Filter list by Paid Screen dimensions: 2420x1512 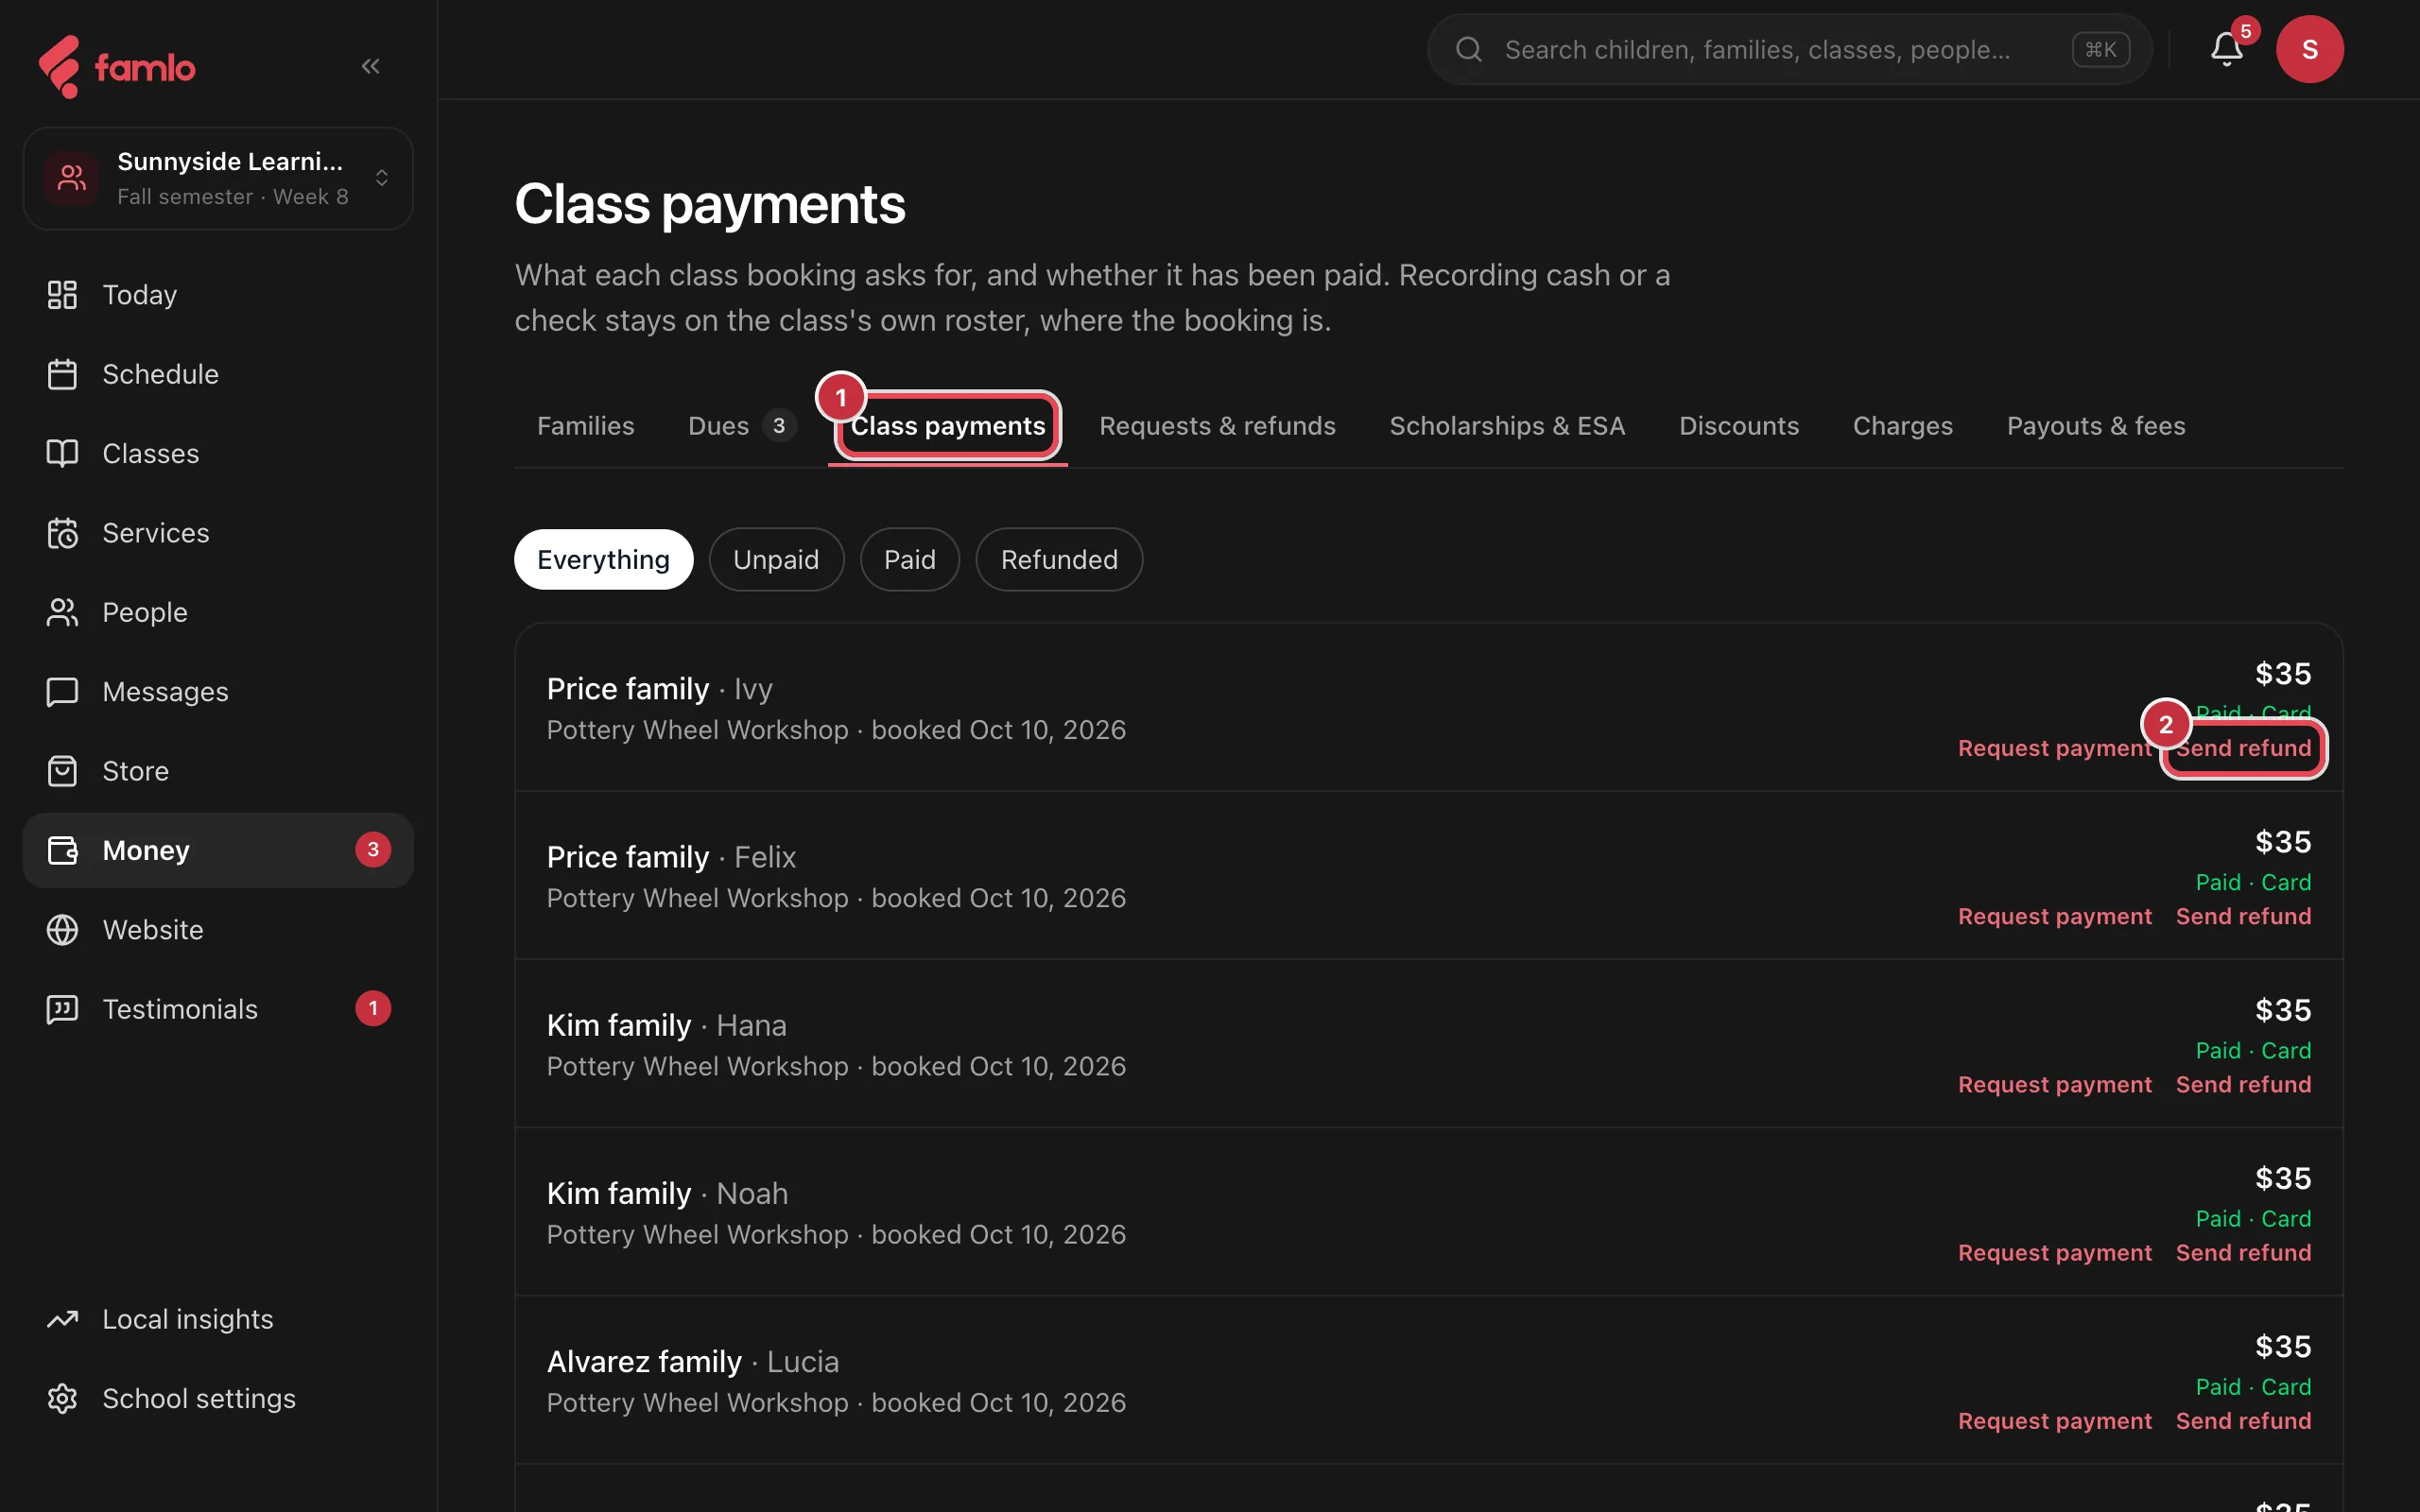(x=910, y=559)
